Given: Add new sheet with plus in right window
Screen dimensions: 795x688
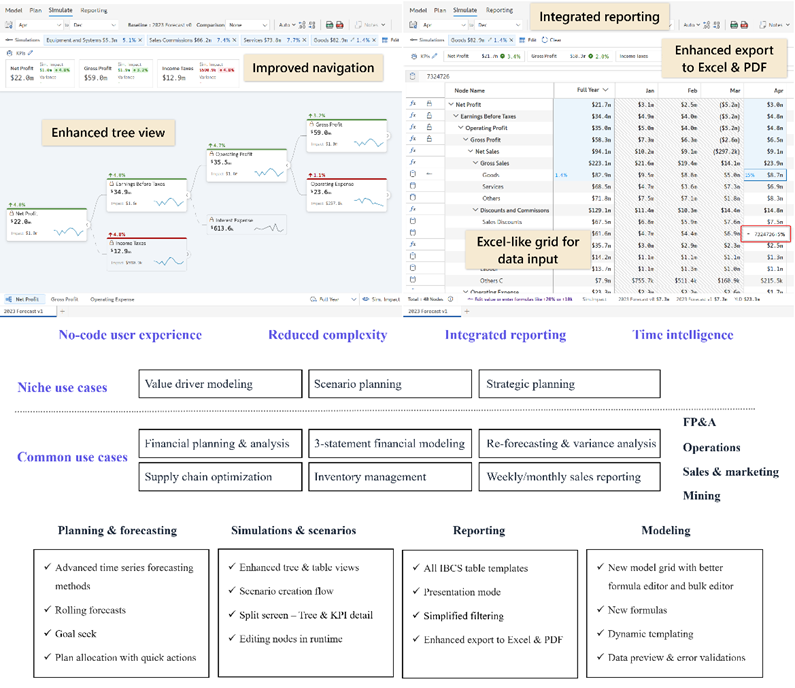Looking at the screenshot, I should point(467,311).
